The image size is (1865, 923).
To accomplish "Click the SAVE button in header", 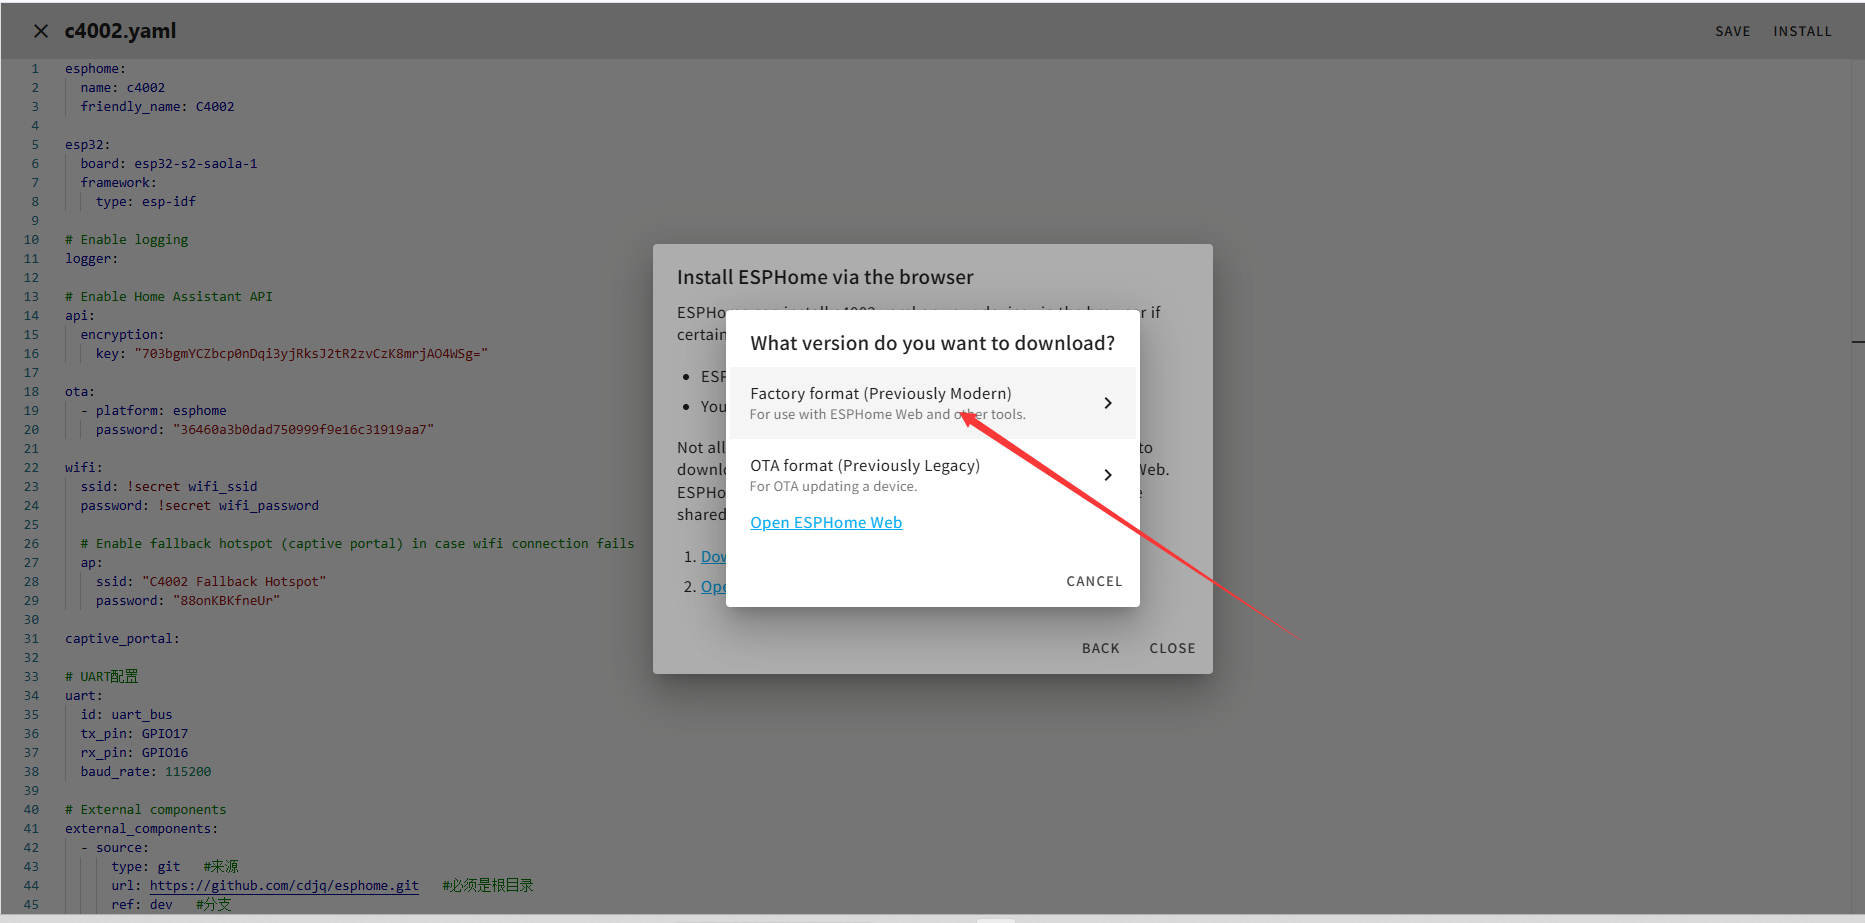I will pyautogui.click(x=1732, y=31).
